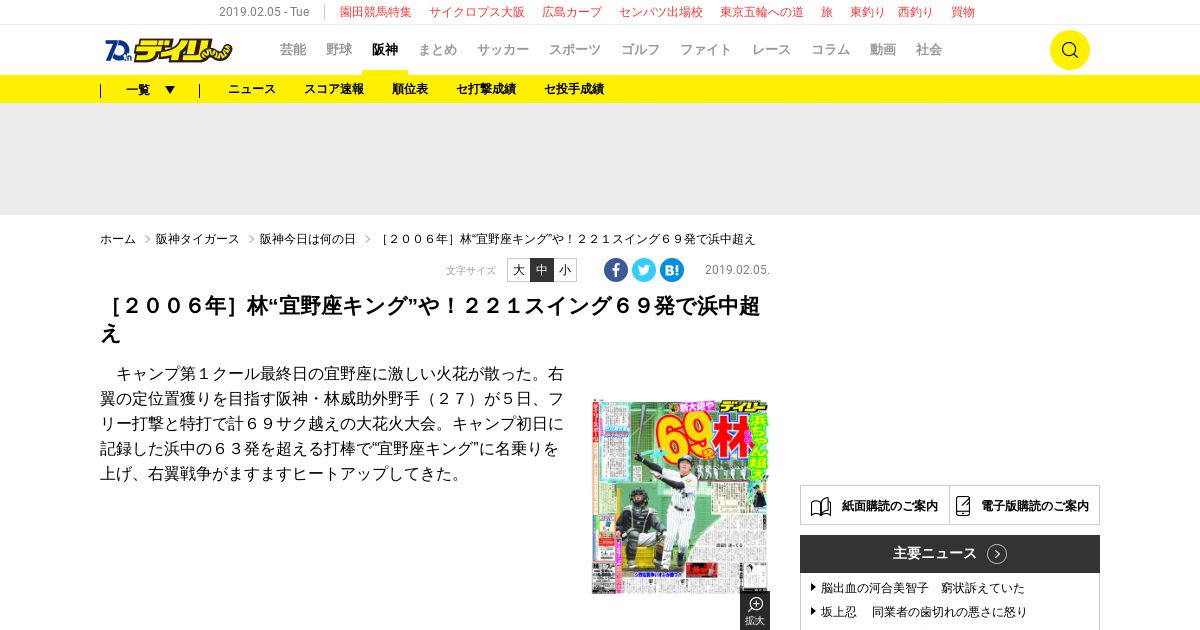Open 西釣り top link
This screenshot has height=630, width=1200.
(915, 12)
